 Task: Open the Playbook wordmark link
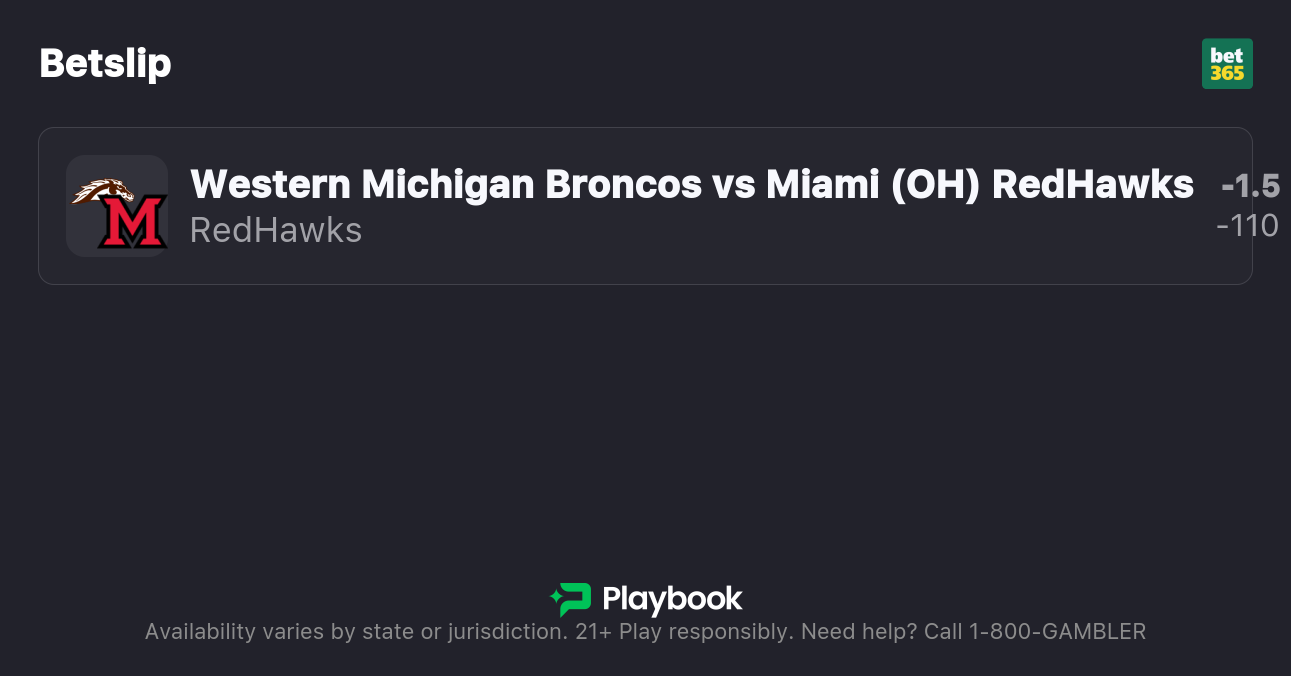coord(672,599)
